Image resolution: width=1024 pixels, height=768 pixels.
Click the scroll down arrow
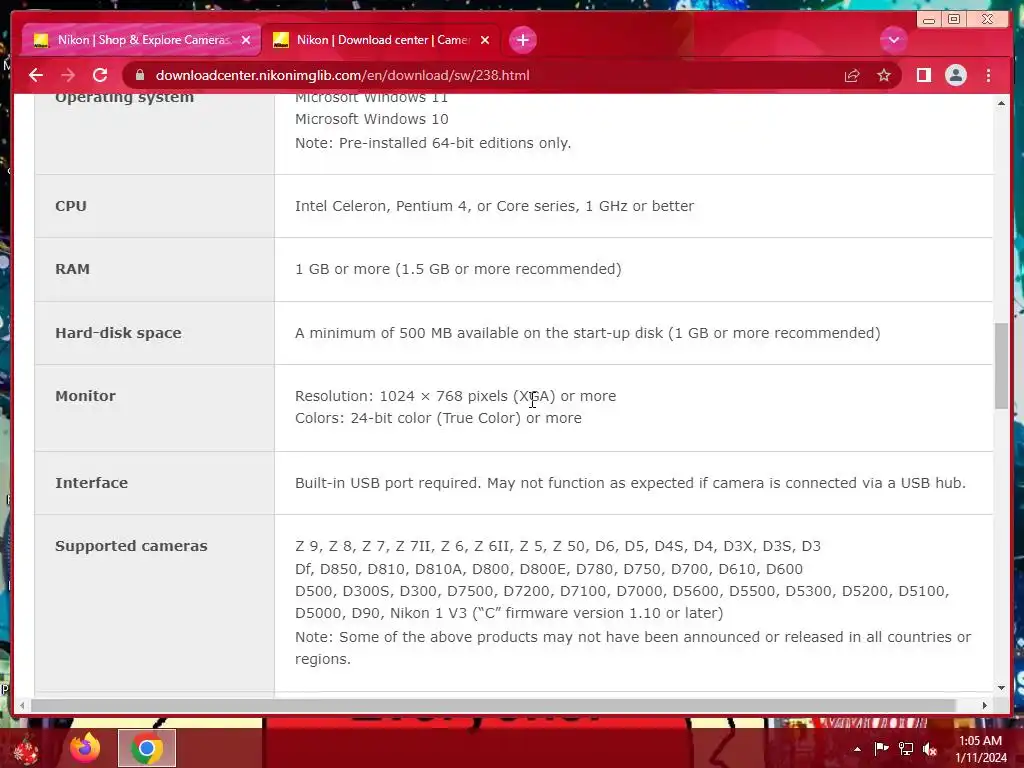(x=1001, y=688)
